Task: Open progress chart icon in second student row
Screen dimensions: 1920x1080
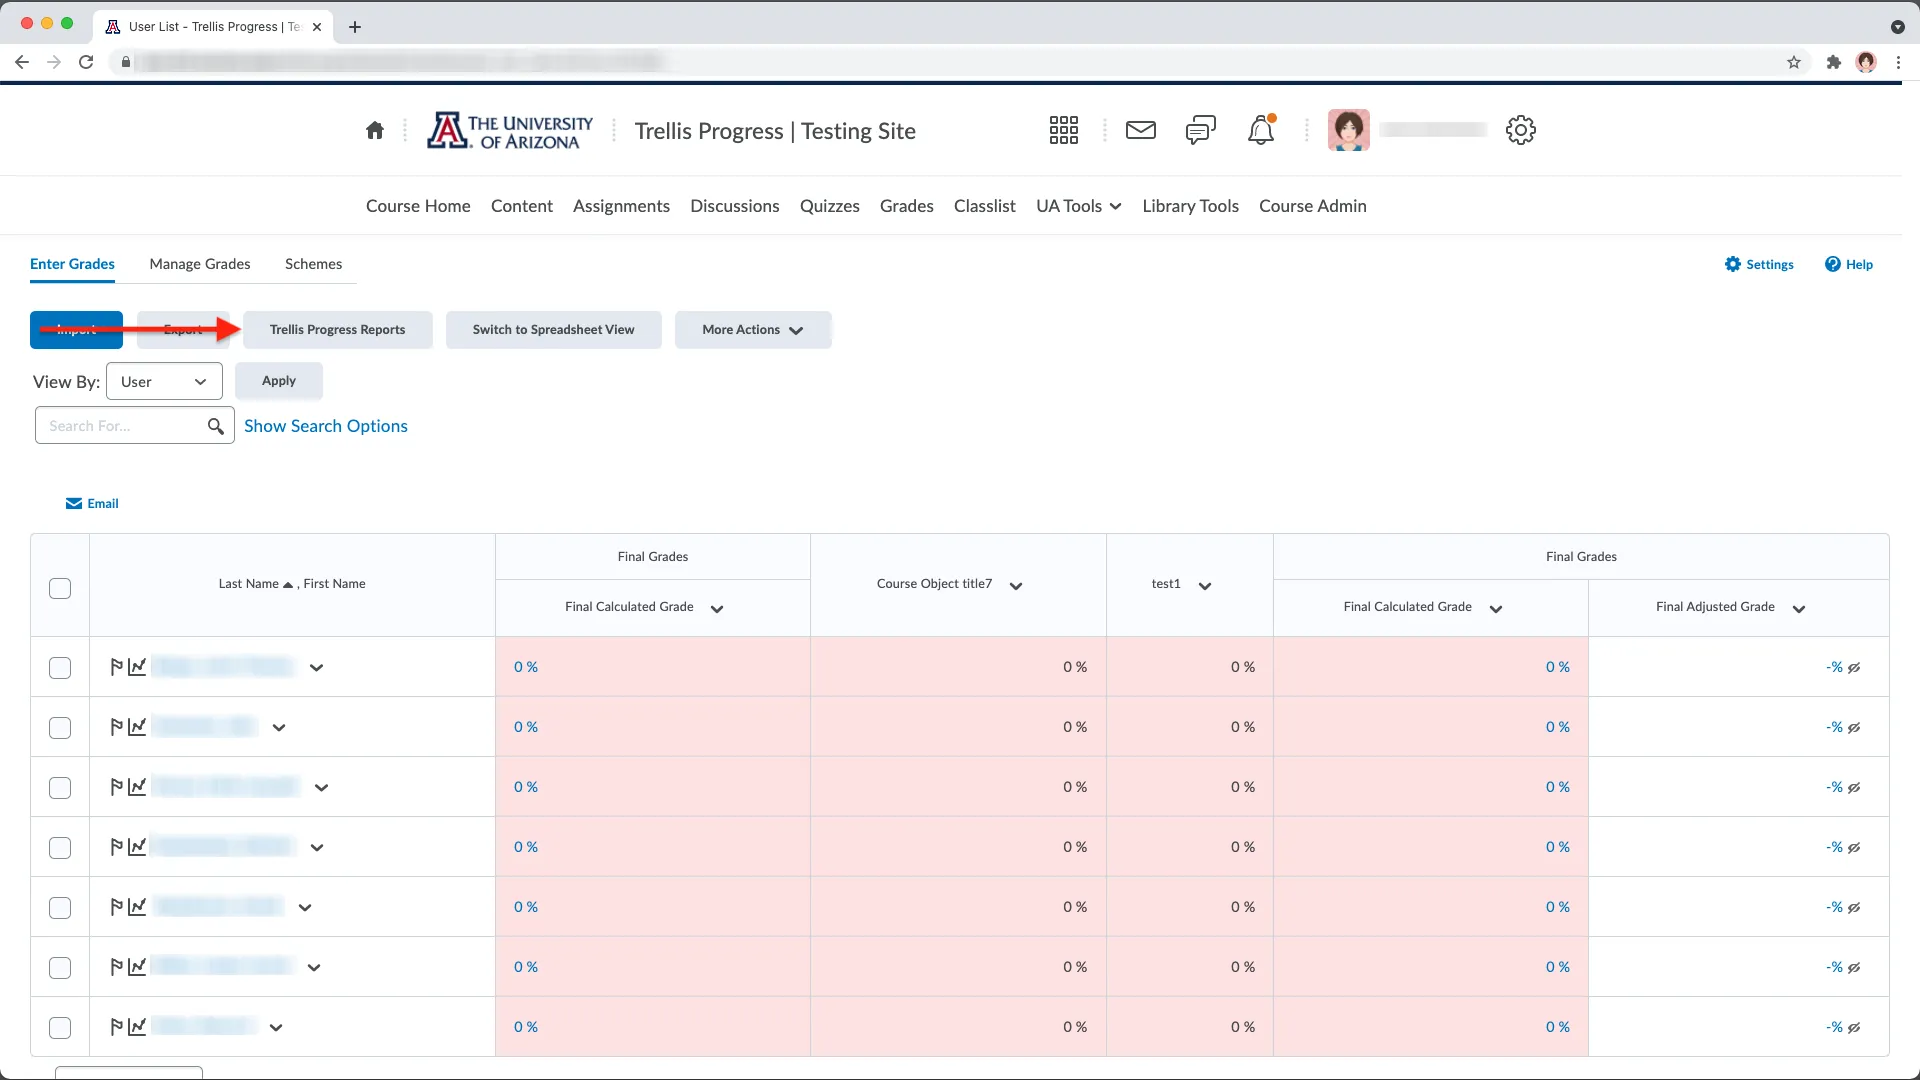Action: 137,727
